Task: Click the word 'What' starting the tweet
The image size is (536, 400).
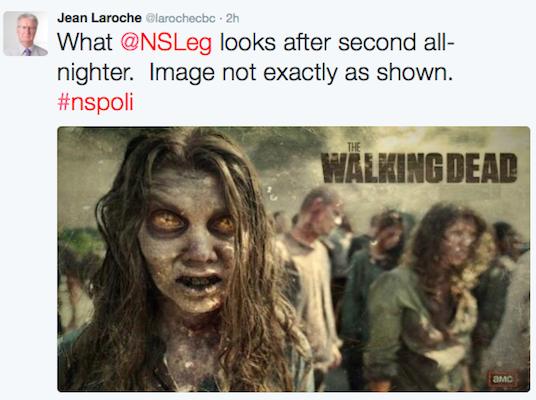Action: tap(85, 42)
